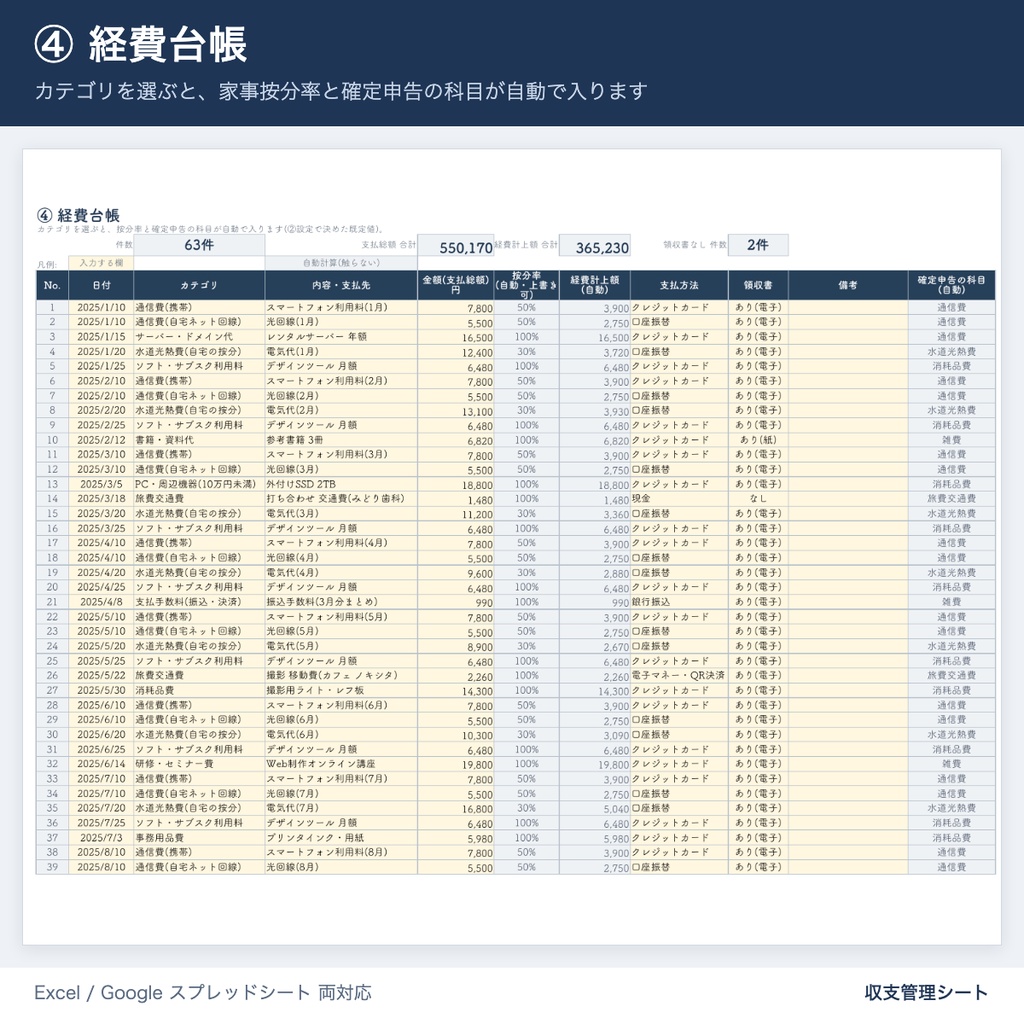The image size is (1024, 1024).
Task: Select the No. column header
Action: (52, 285)
